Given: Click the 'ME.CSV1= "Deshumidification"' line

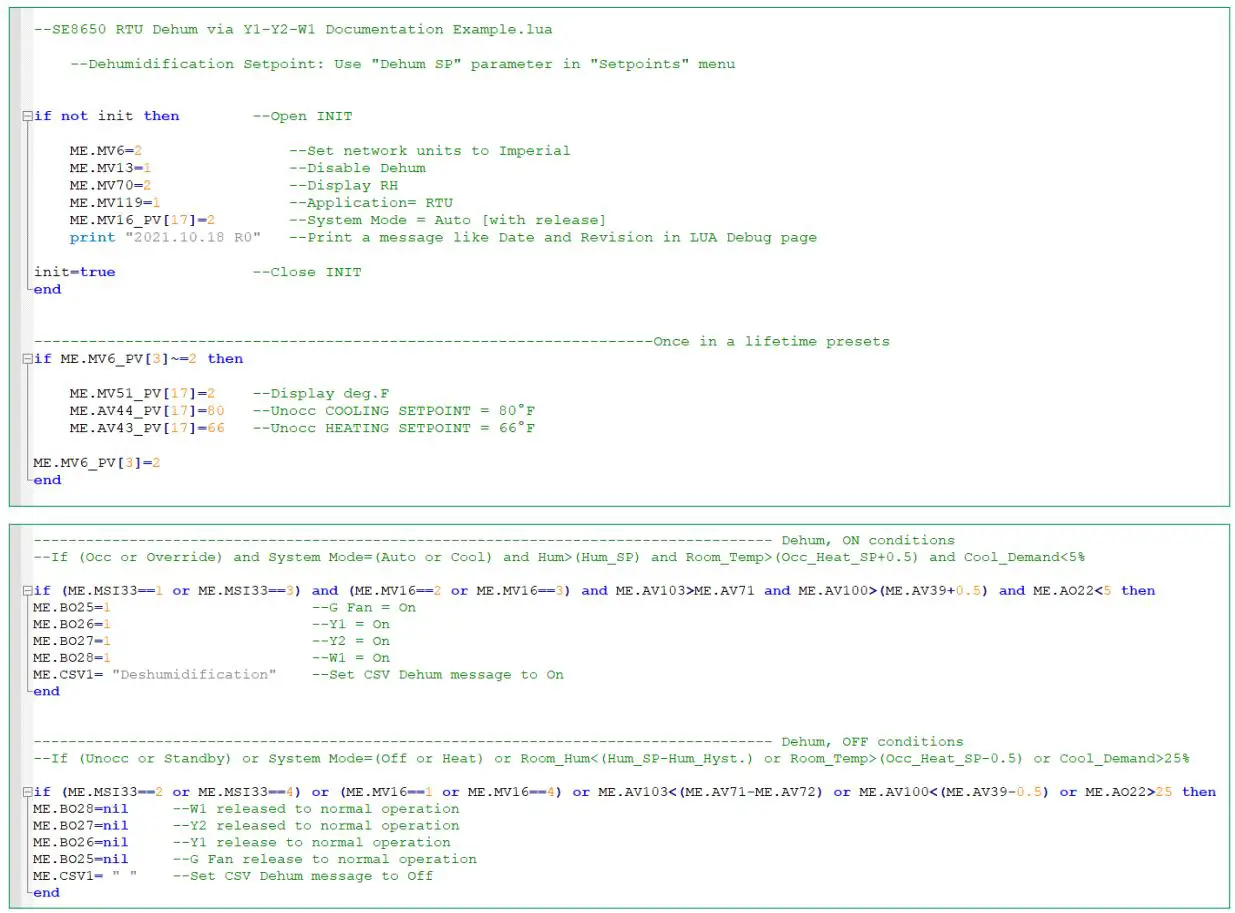Looking at the screenshot, I should [155, 675].
